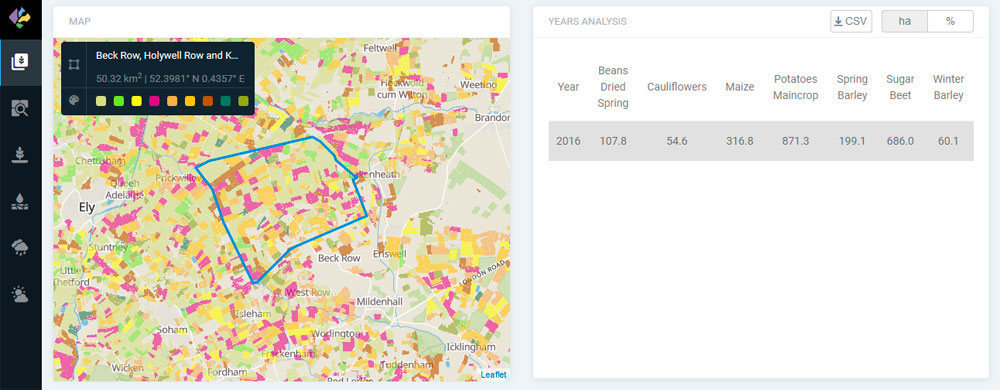This screenshot has width=1000, height=390.
Task: Select the brown-orange legend swatch
Action: [208, 101]
